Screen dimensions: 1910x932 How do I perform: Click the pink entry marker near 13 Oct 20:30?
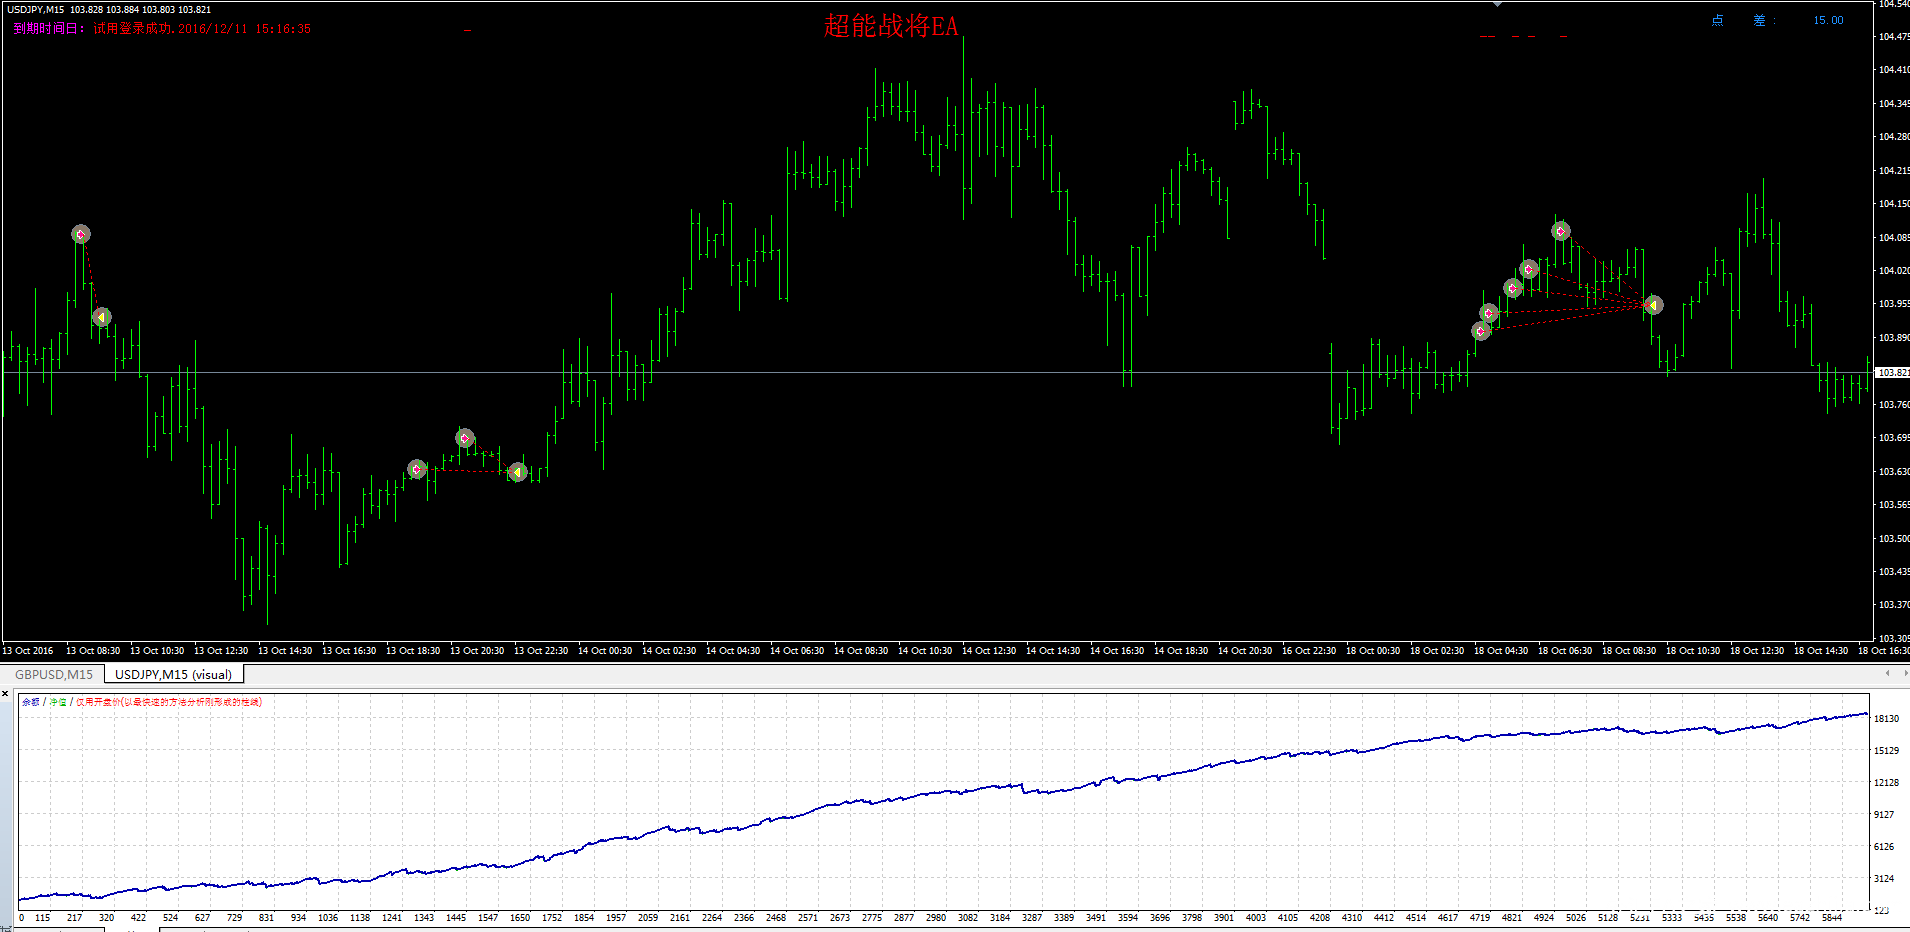pyautogui.click(x=465, y=438)
